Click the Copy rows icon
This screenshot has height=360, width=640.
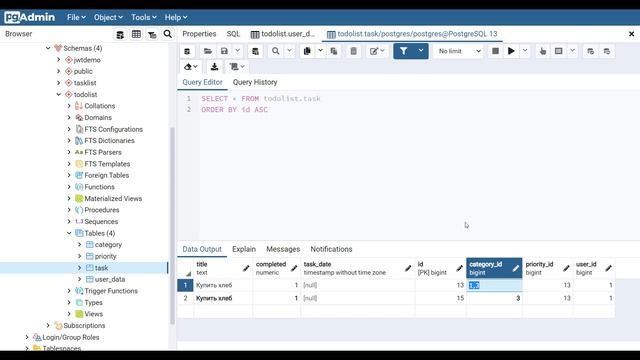(x=307, y=51)
